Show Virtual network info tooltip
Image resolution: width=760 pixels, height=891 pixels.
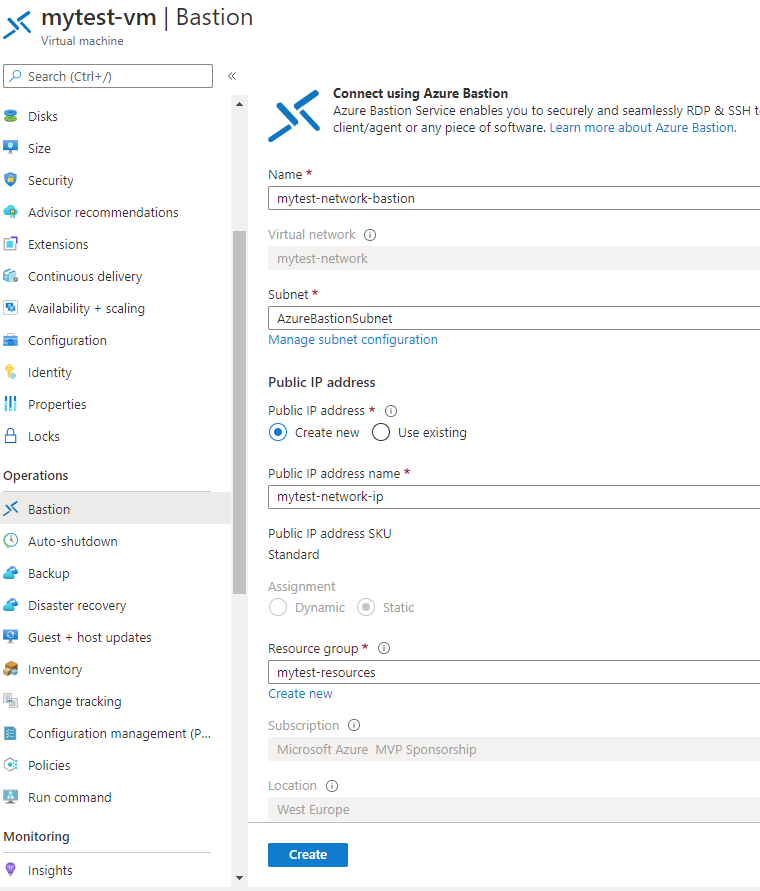370,235
